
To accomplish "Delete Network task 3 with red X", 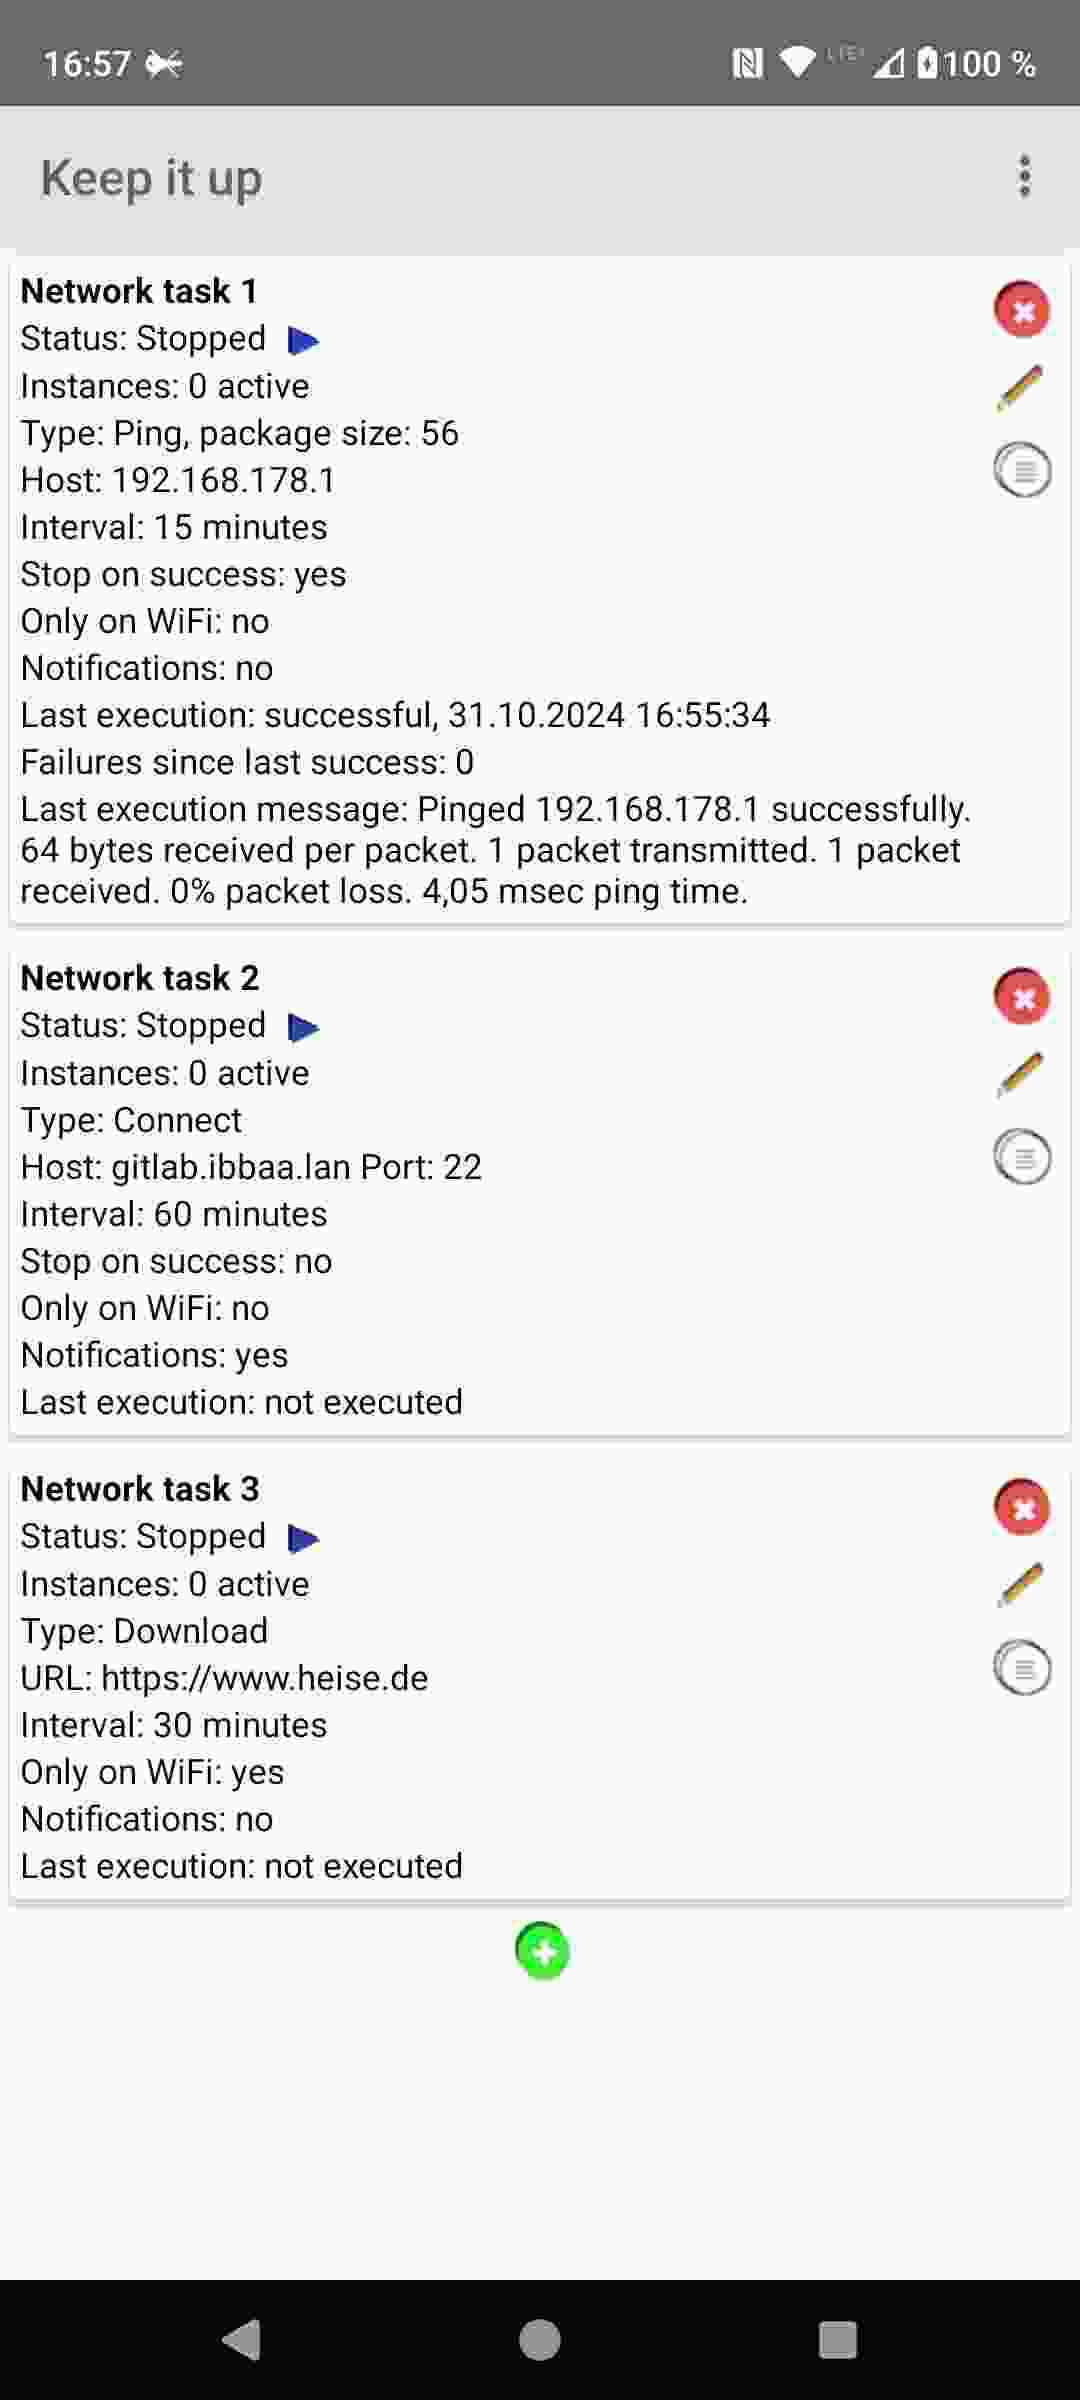I will click(x=1021, y=1507).
